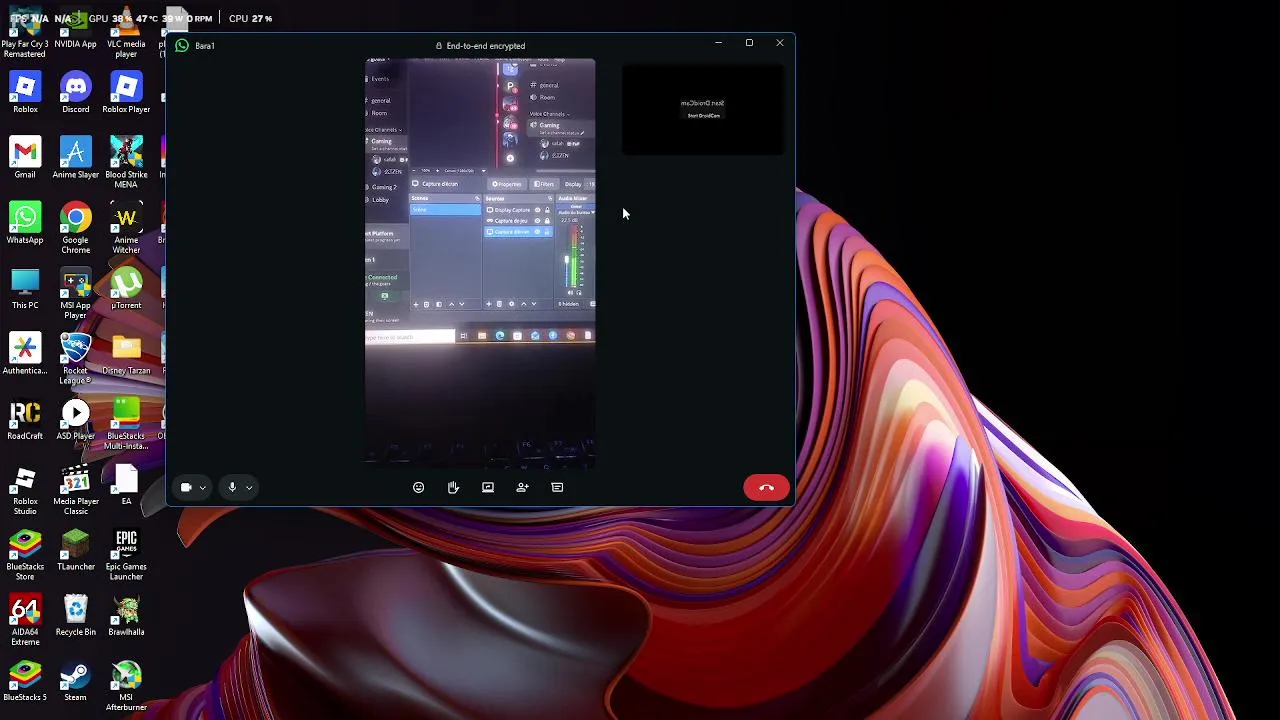The image size is (1280, 720).
Task: Select the Rocket League desktop icon
Action: click(75, 358)
